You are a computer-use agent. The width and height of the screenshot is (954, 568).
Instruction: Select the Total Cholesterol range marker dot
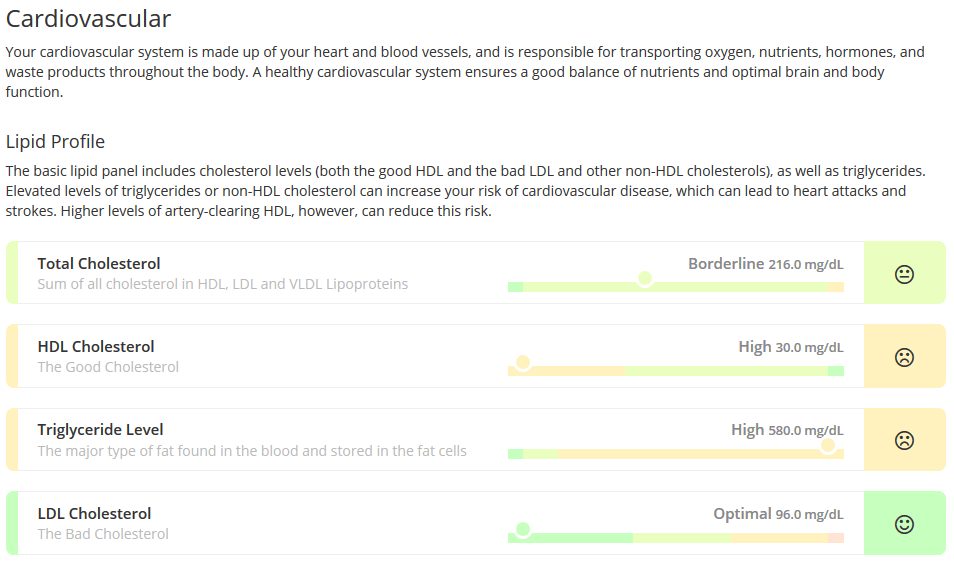645,279
